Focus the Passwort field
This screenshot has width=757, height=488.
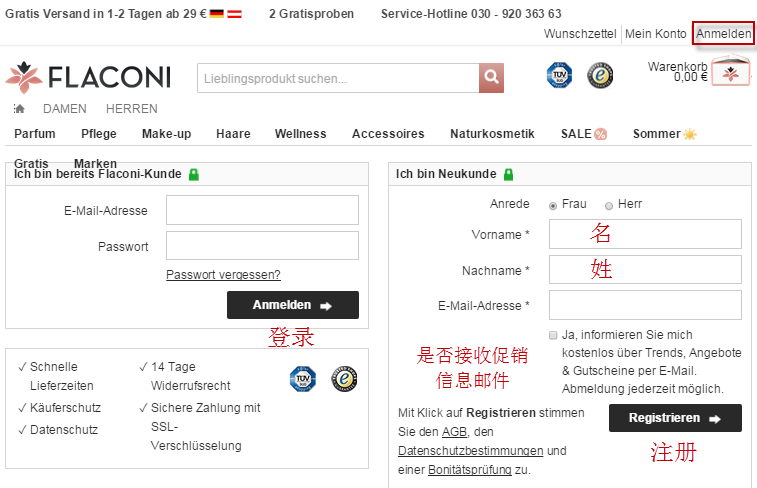tap(262, 246)
